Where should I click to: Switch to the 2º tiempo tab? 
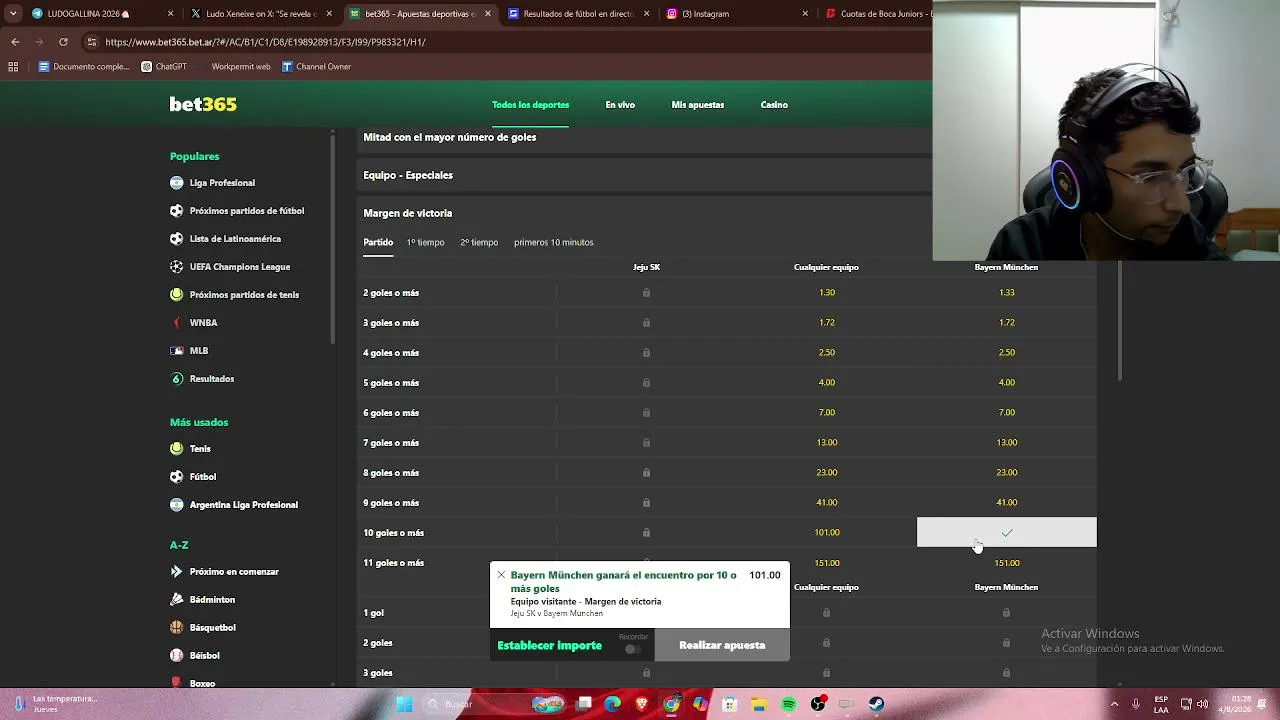tap(479, 243)
